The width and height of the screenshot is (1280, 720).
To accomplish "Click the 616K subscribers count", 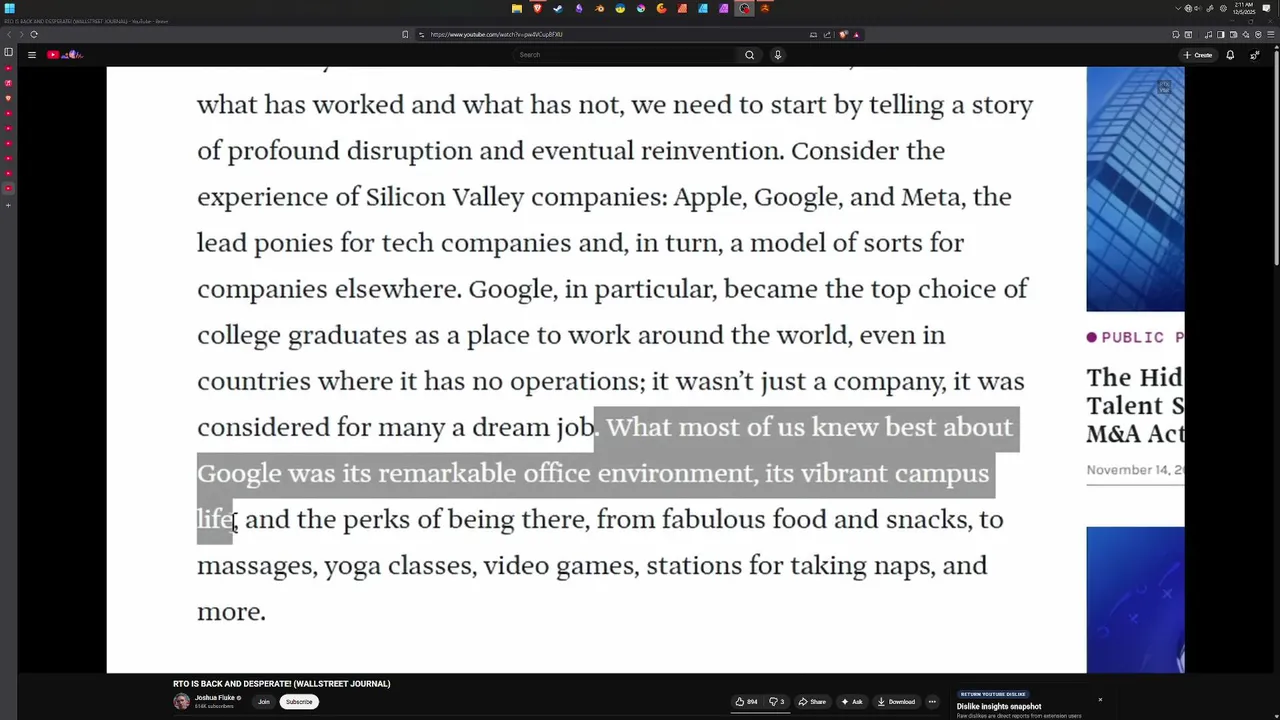I will point(214,707).
